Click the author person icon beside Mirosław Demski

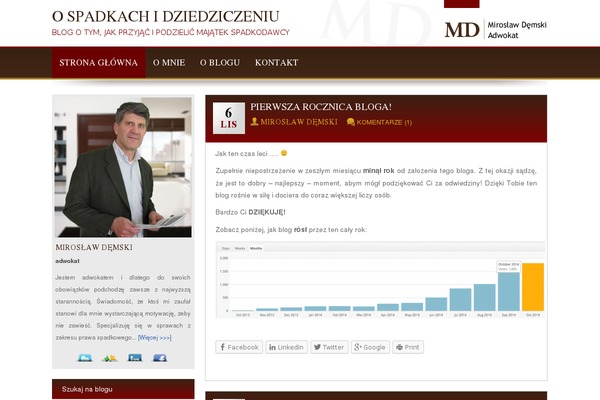(x=254, y=122)
